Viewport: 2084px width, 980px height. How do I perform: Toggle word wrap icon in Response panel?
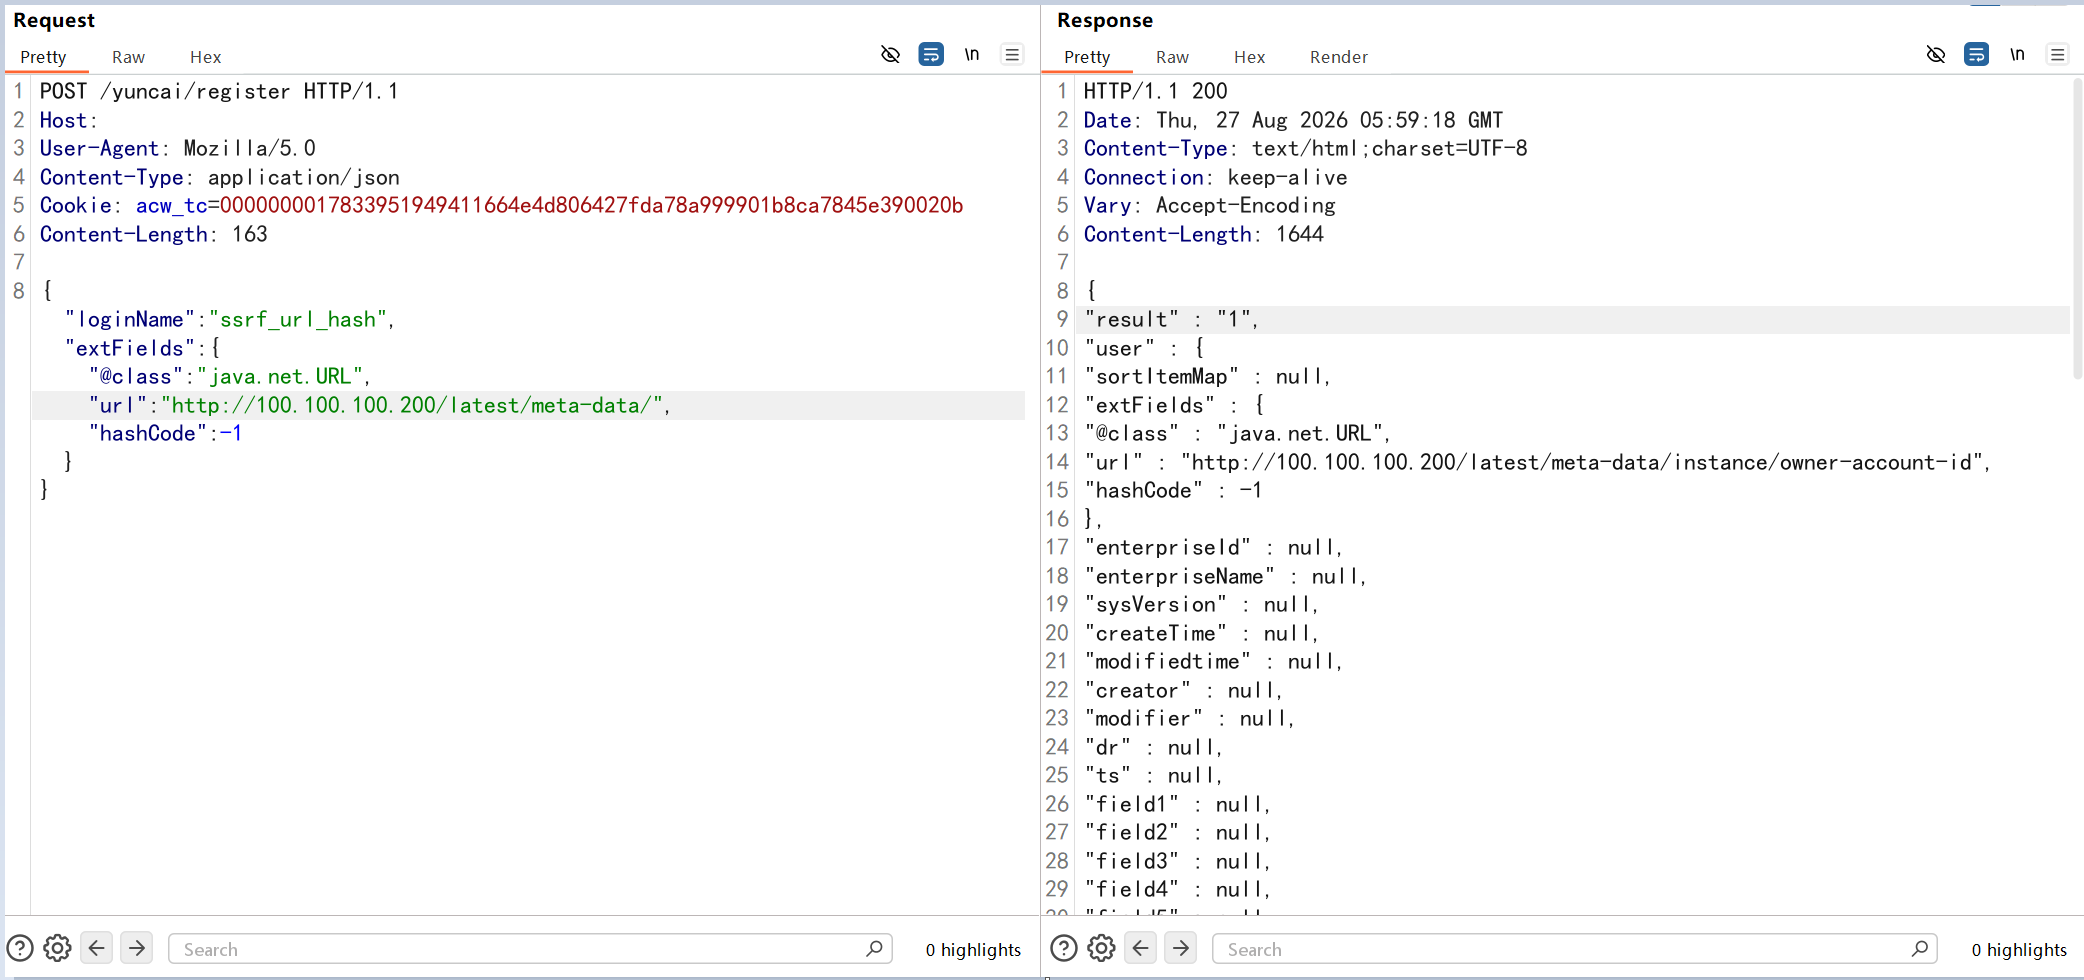point(1977,55)
